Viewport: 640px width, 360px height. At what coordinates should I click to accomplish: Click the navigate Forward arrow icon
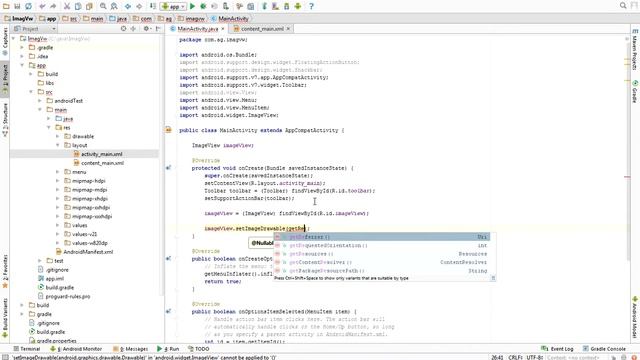139,6
